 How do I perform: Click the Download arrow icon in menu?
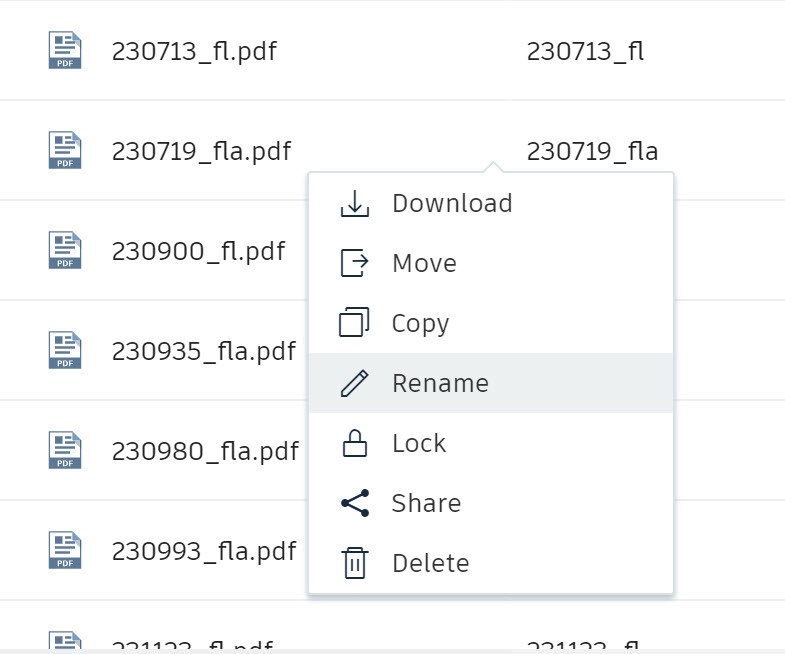coord(354,203)
